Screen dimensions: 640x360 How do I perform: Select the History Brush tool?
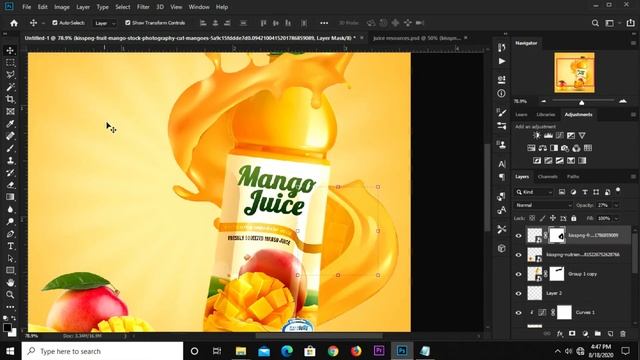(10, 173)
